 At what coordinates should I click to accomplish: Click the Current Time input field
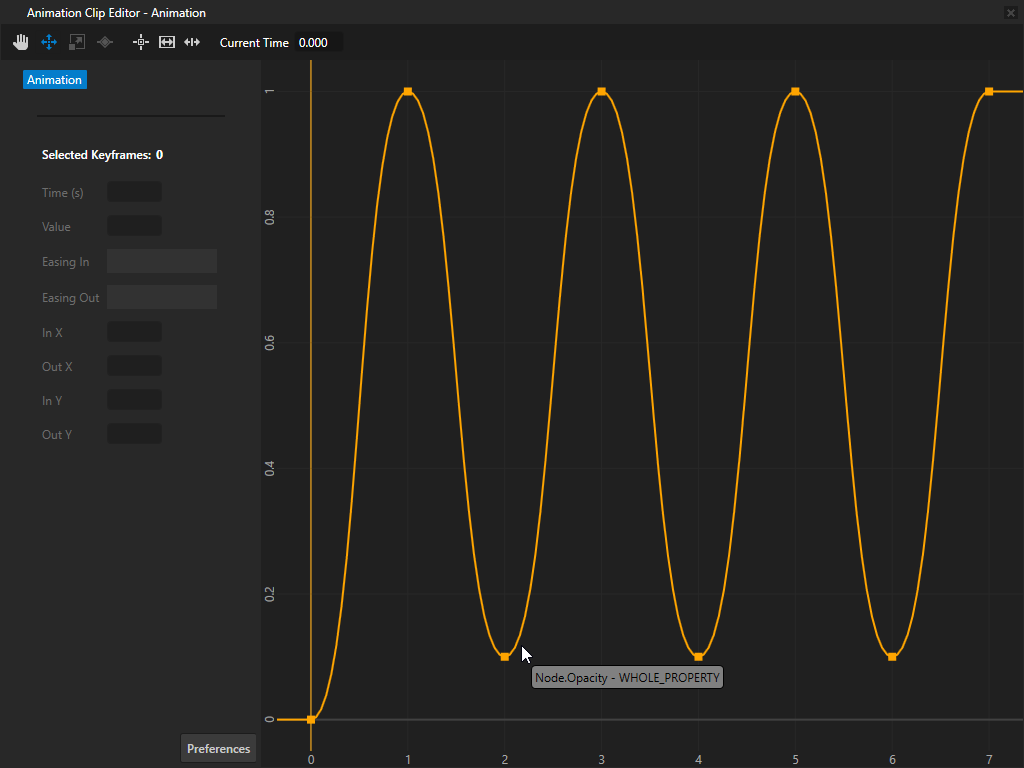pyautogui.click(x=318, y=43)
